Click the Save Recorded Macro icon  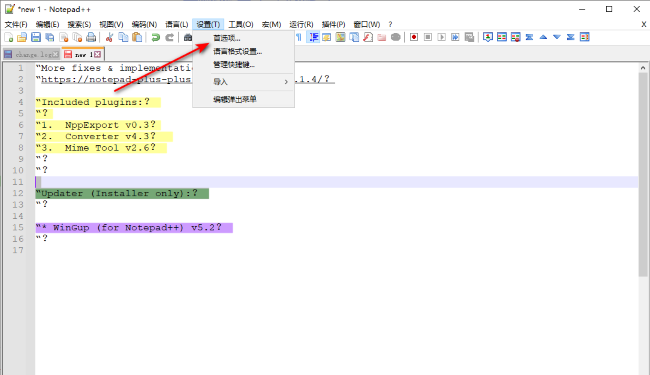tap(469, 37)
